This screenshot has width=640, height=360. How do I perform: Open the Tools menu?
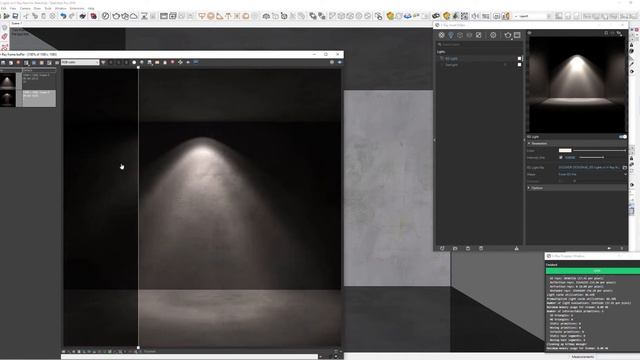tap(48, 8)
